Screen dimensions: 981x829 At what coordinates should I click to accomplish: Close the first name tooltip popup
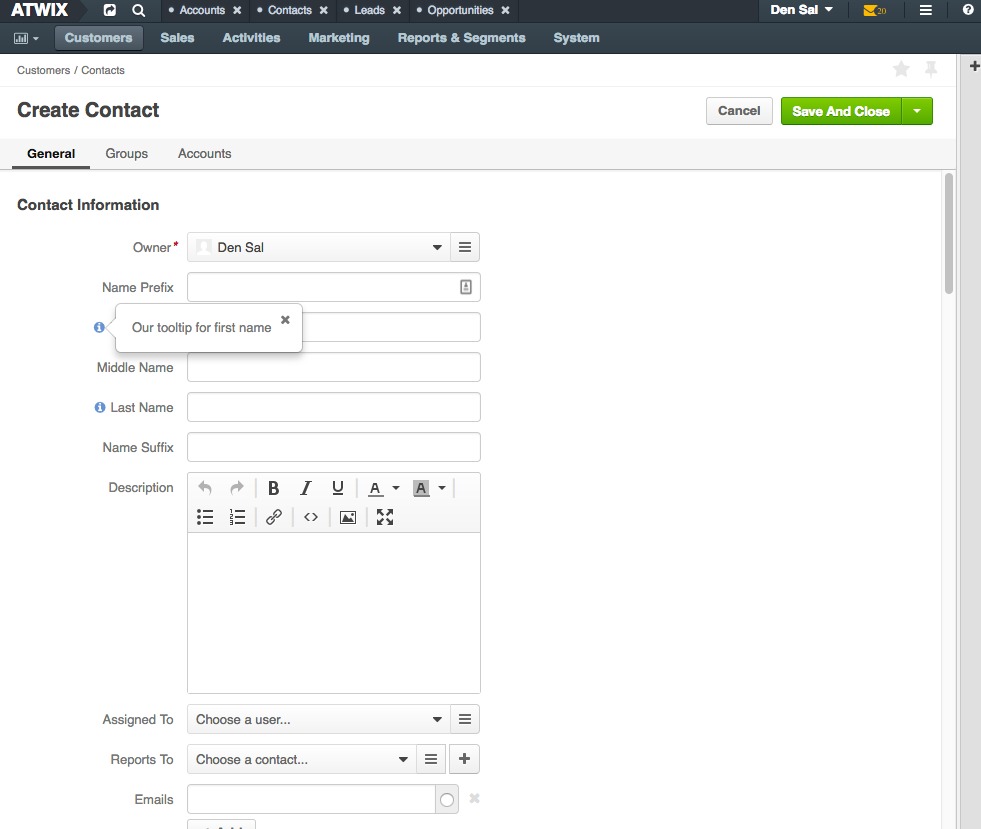(285, 320)
